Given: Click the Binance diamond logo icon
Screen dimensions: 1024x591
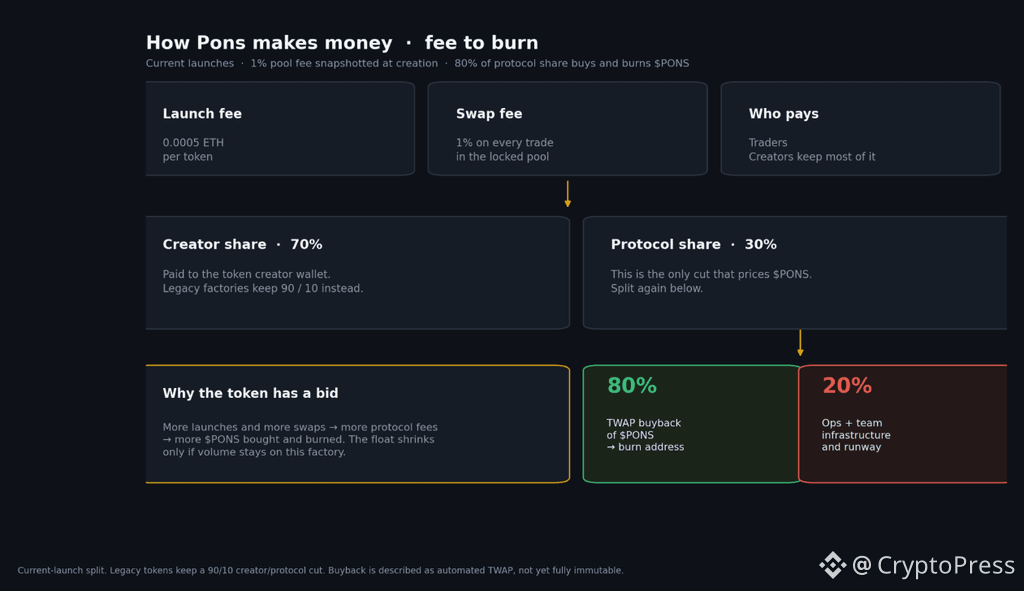Looking at the screenshot, I should click(833, 565).
